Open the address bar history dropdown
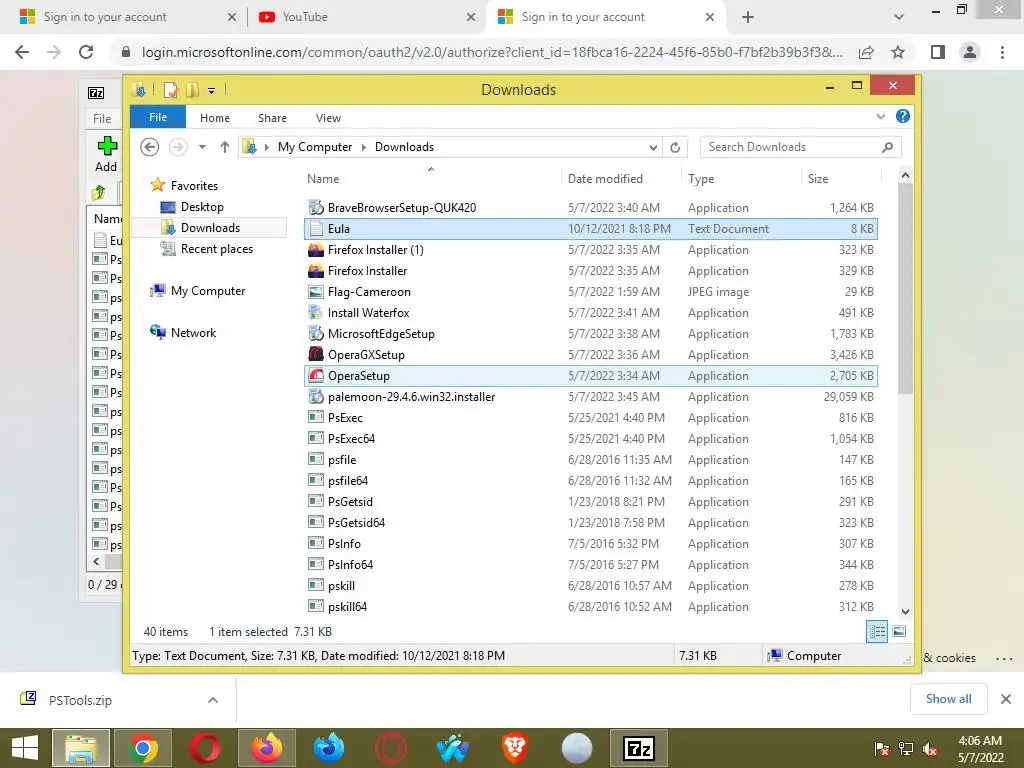 (x=653, y=148)
